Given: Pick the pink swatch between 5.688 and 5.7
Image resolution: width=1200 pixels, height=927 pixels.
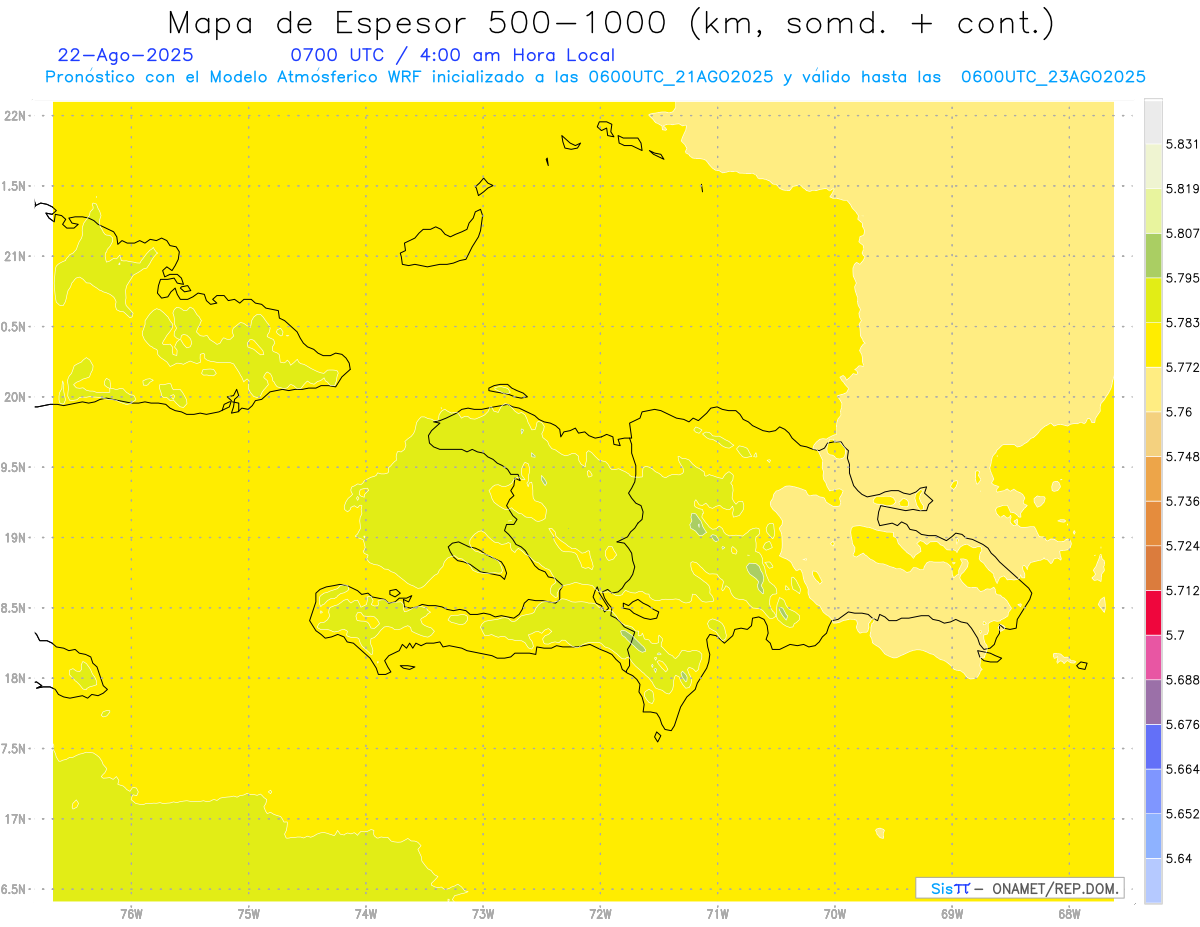Looking at the screenshot, I should click(x=1153, y=657).
